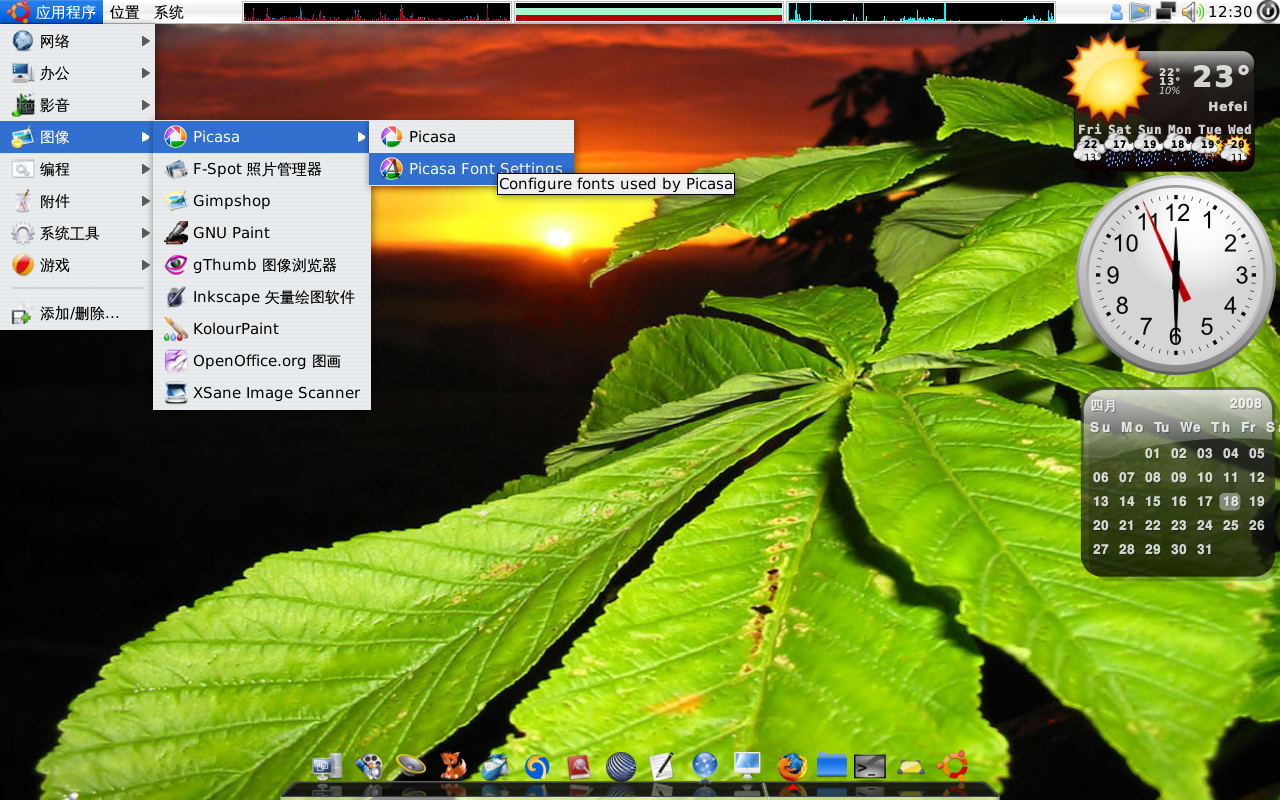Click the sun icon on weather widget
This screenshot has height=800, width=1280.
point(1107,77)
